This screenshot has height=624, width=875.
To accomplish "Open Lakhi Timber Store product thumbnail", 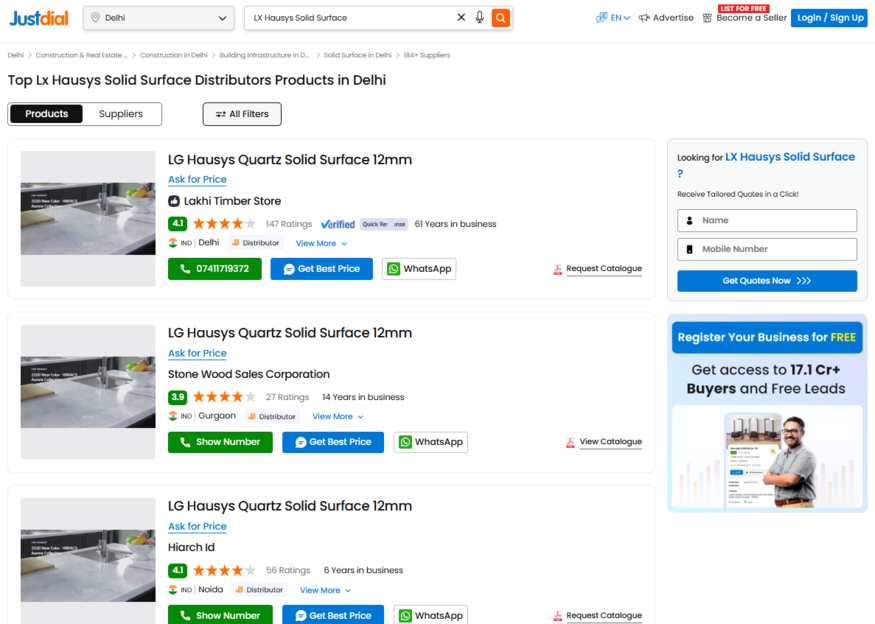I will [88, 219].
